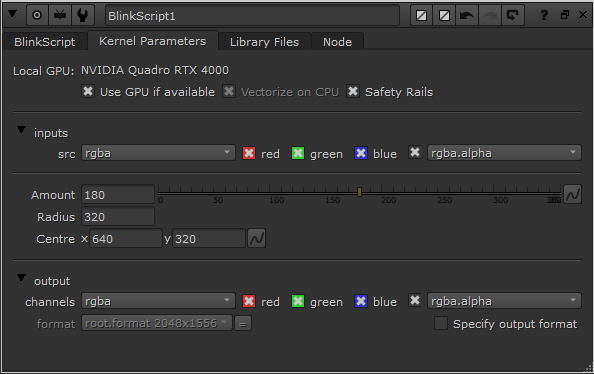This screenshot has height=374, width=594.
Task: Open the root.format 2048x1556 dropdown
Action: [x=157, y=323]
